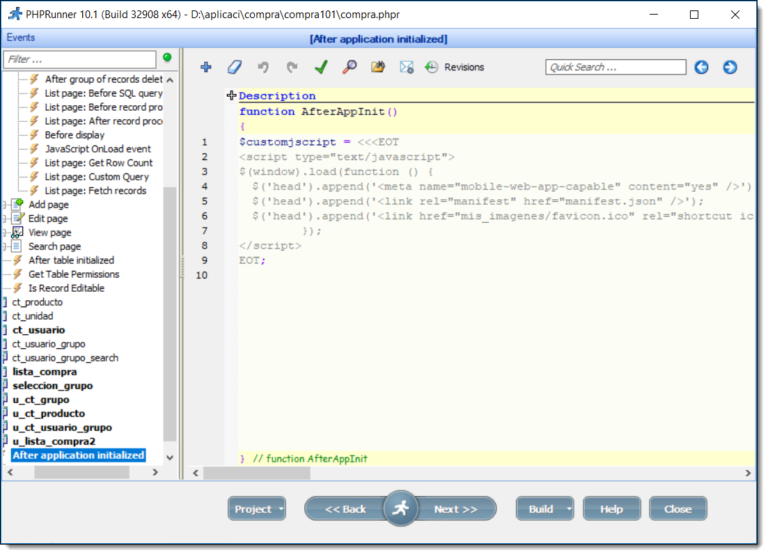
Task: Click the Build button
Action: click(540, 509)
